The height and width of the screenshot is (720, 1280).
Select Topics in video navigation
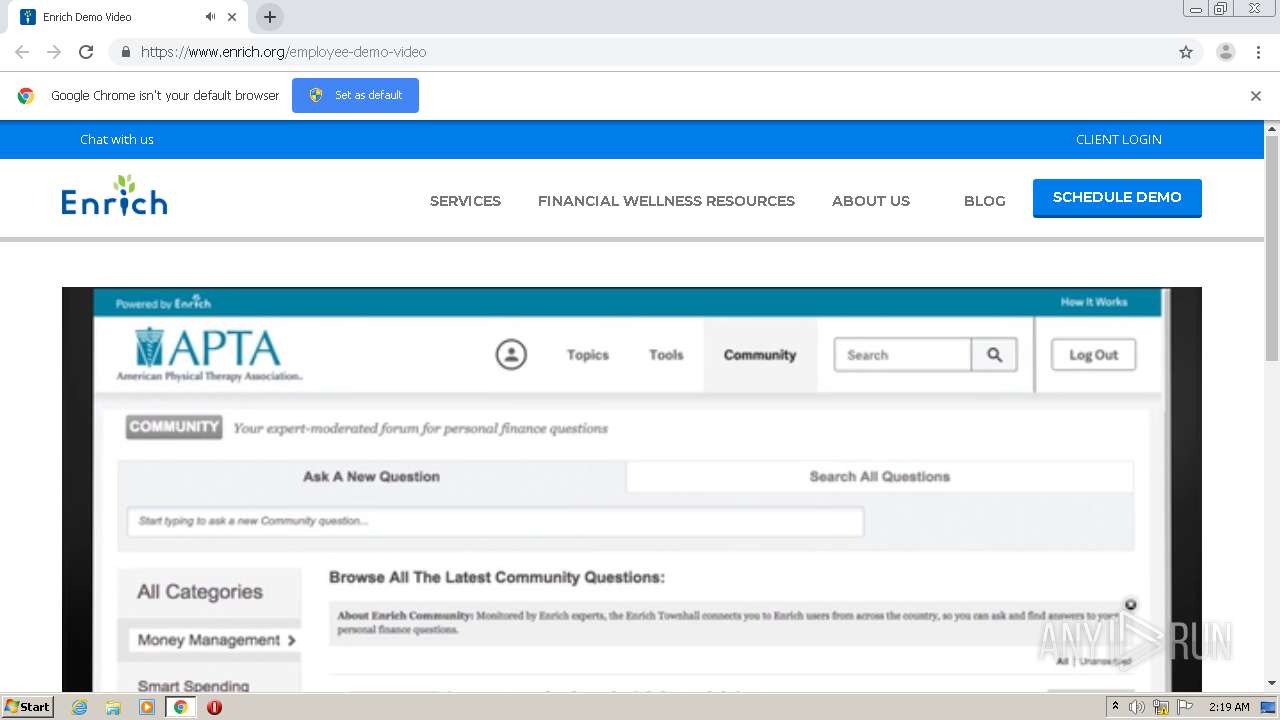coord(588,355)
